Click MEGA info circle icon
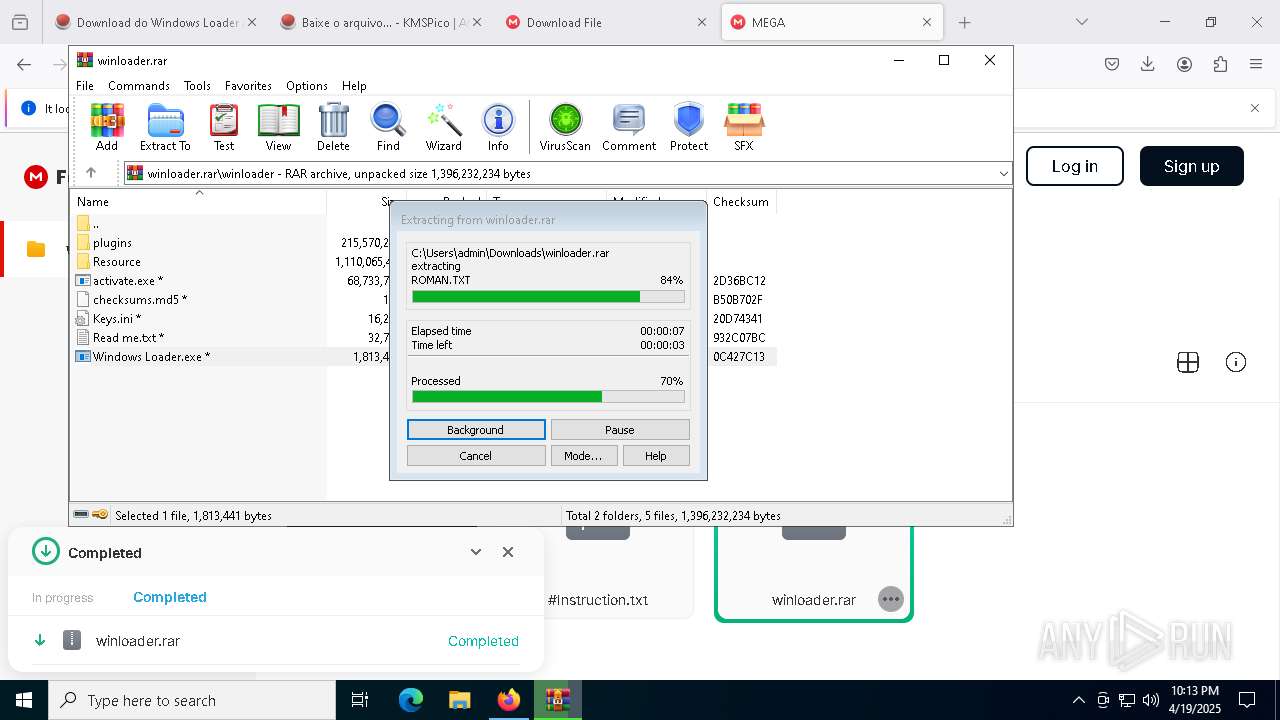This screenshot has height=720, width=1280. pyautogui.click(x=1236, y=362)
